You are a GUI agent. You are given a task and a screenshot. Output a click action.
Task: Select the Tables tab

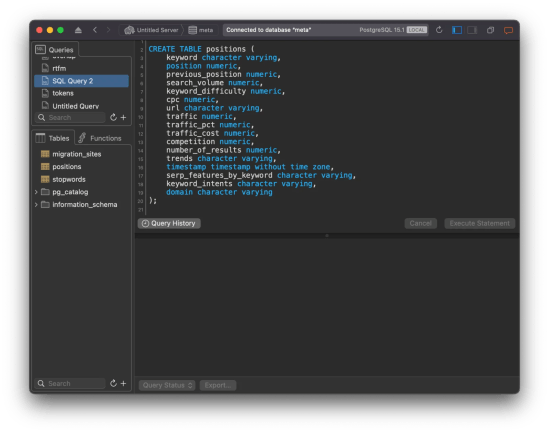(53, 138)
